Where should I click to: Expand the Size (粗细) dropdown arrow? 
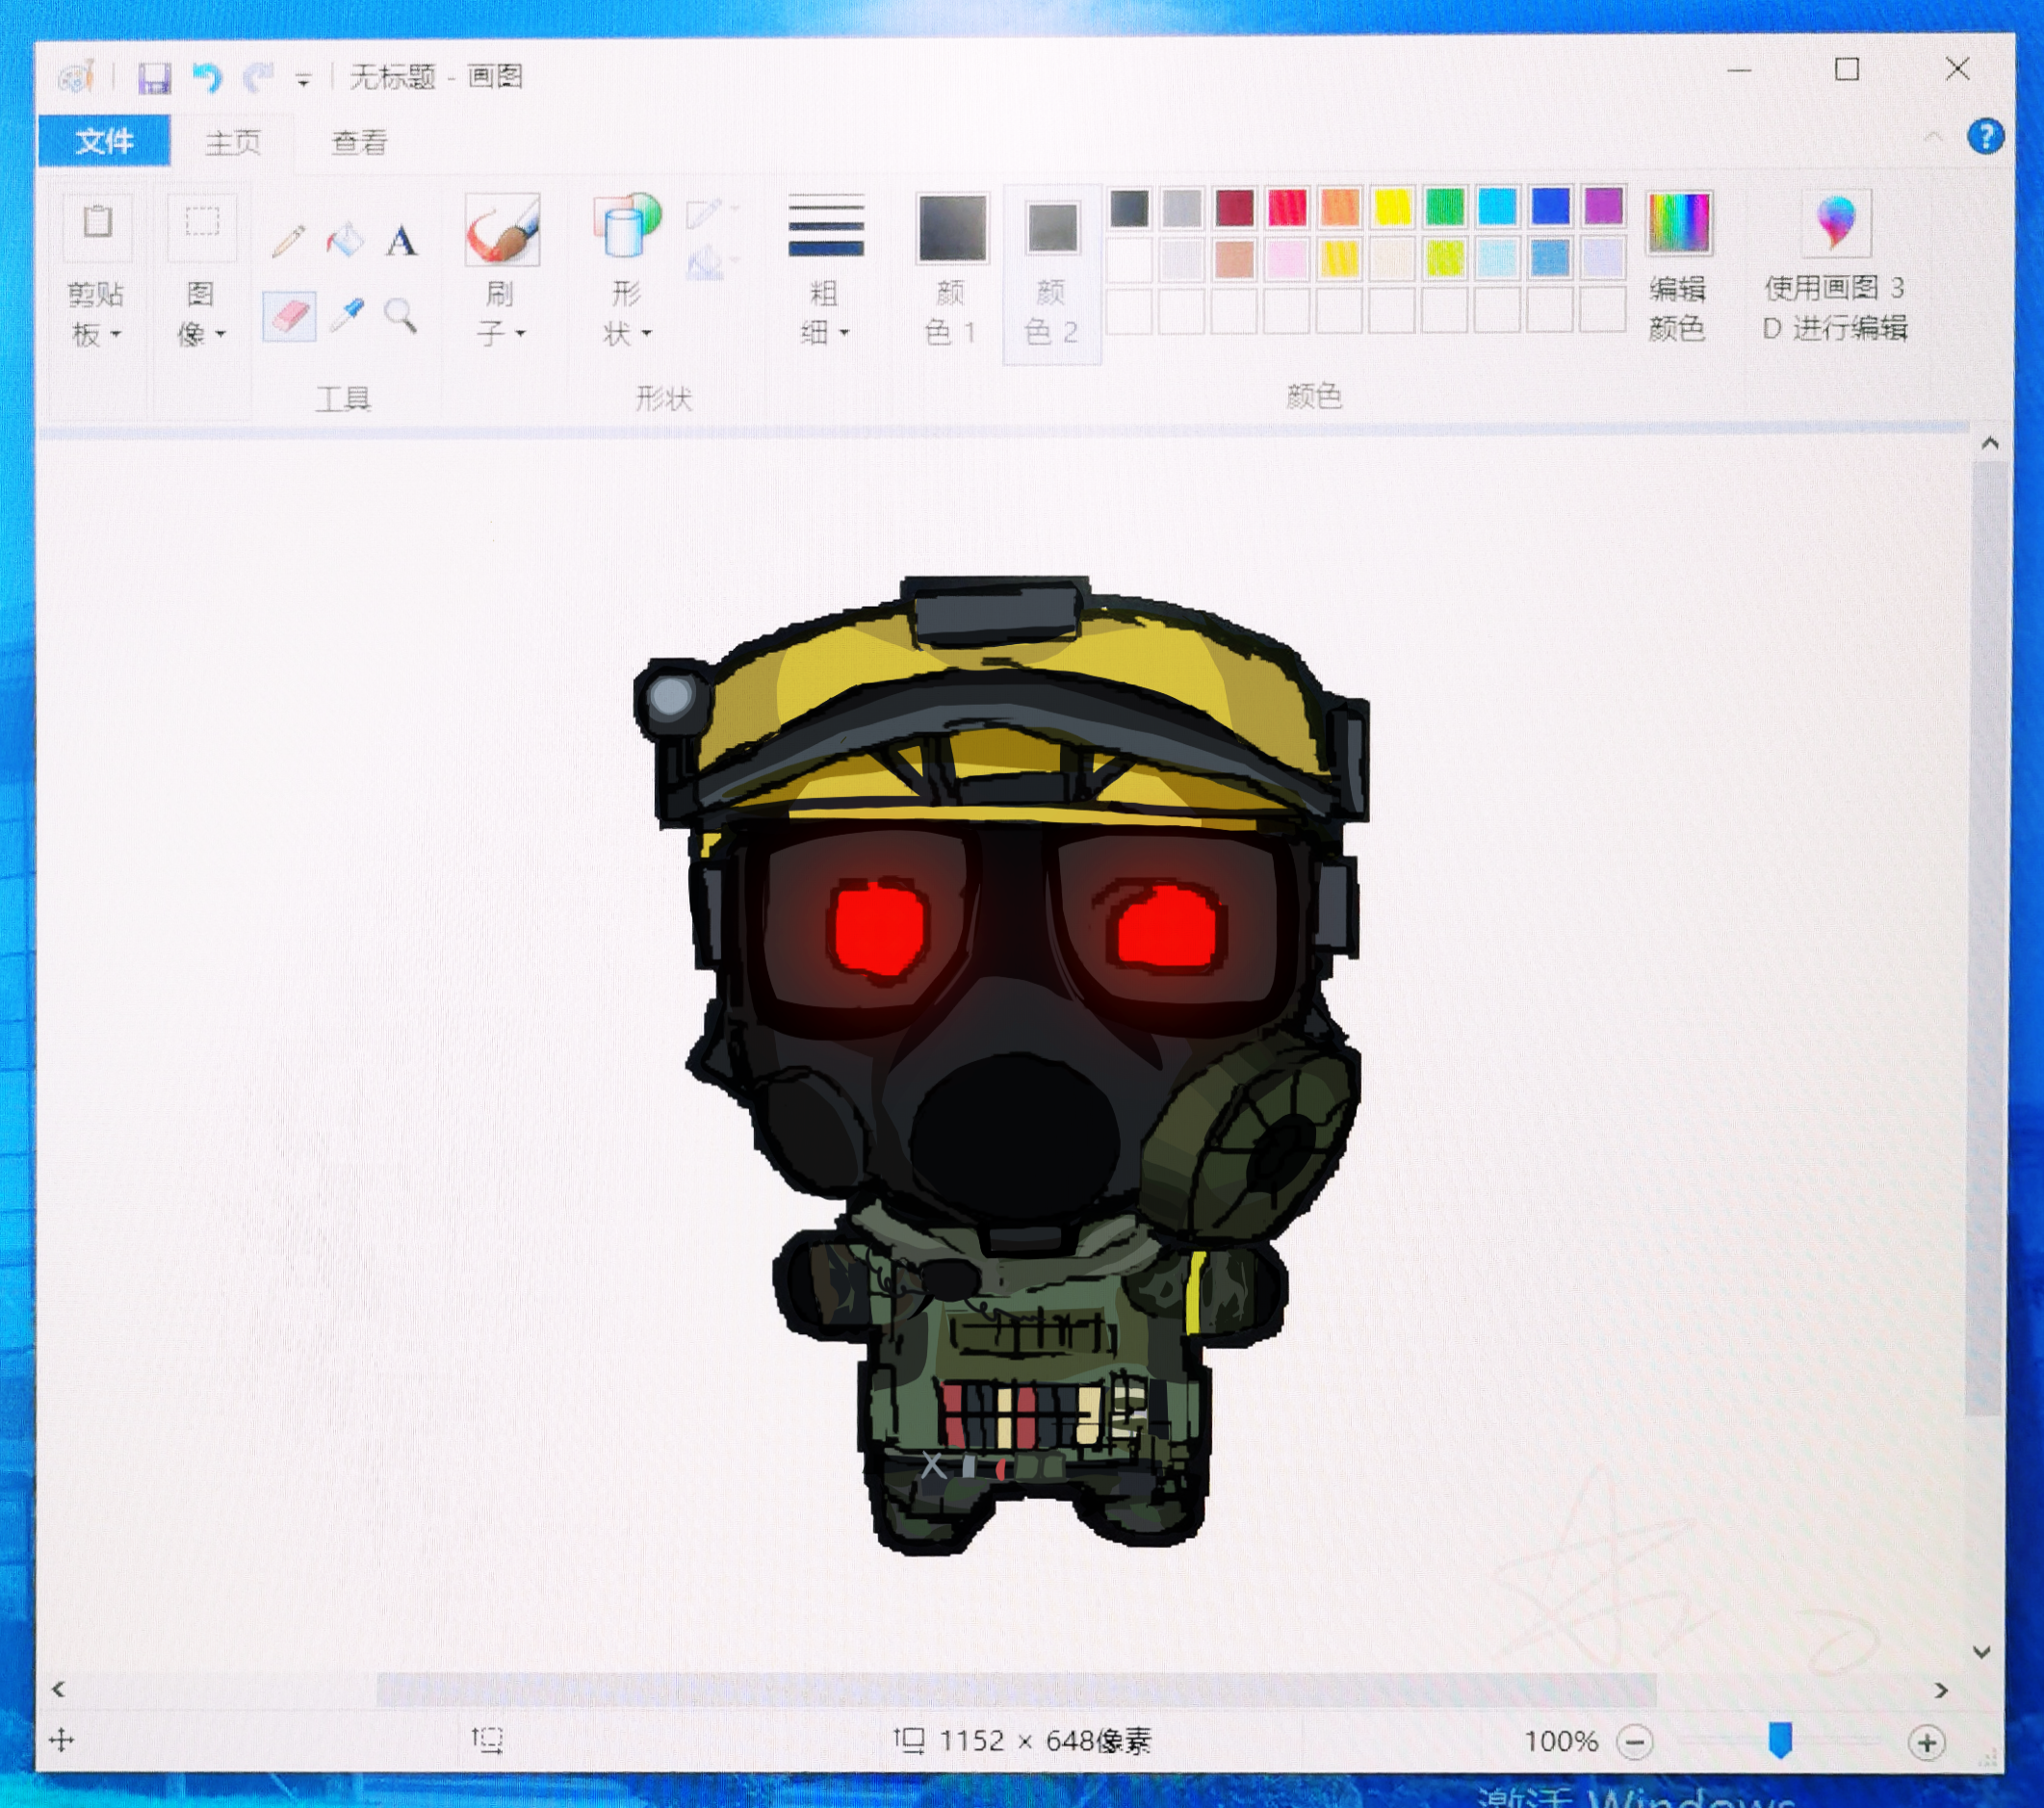click(x=844, y=333)
